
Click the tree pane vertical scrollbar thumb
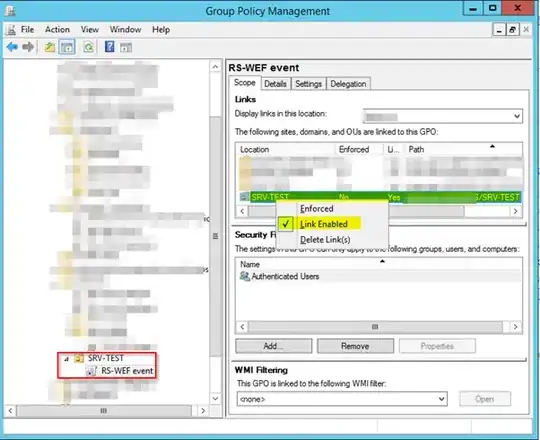[215, 236]
